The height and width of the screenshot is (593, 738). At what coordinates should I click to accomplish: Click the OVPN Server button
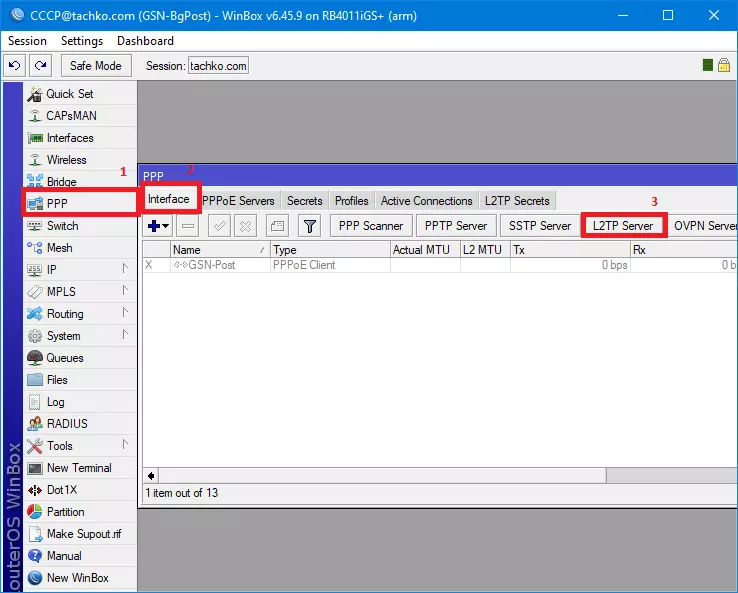pos(703,226)
